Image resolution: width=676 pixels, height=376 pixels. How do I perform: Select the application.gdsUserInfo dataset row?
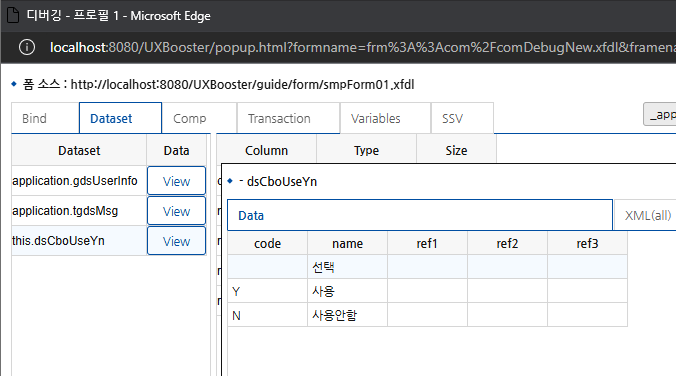[79, 181]
